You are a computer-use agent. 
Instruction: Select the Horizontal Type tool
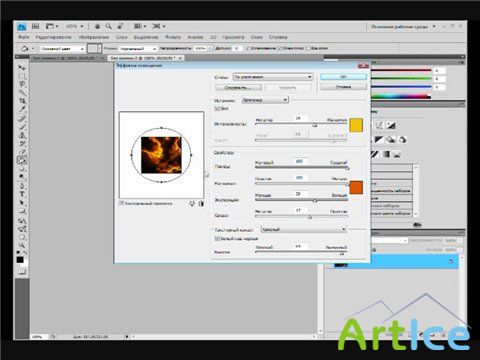click(22, 194)
